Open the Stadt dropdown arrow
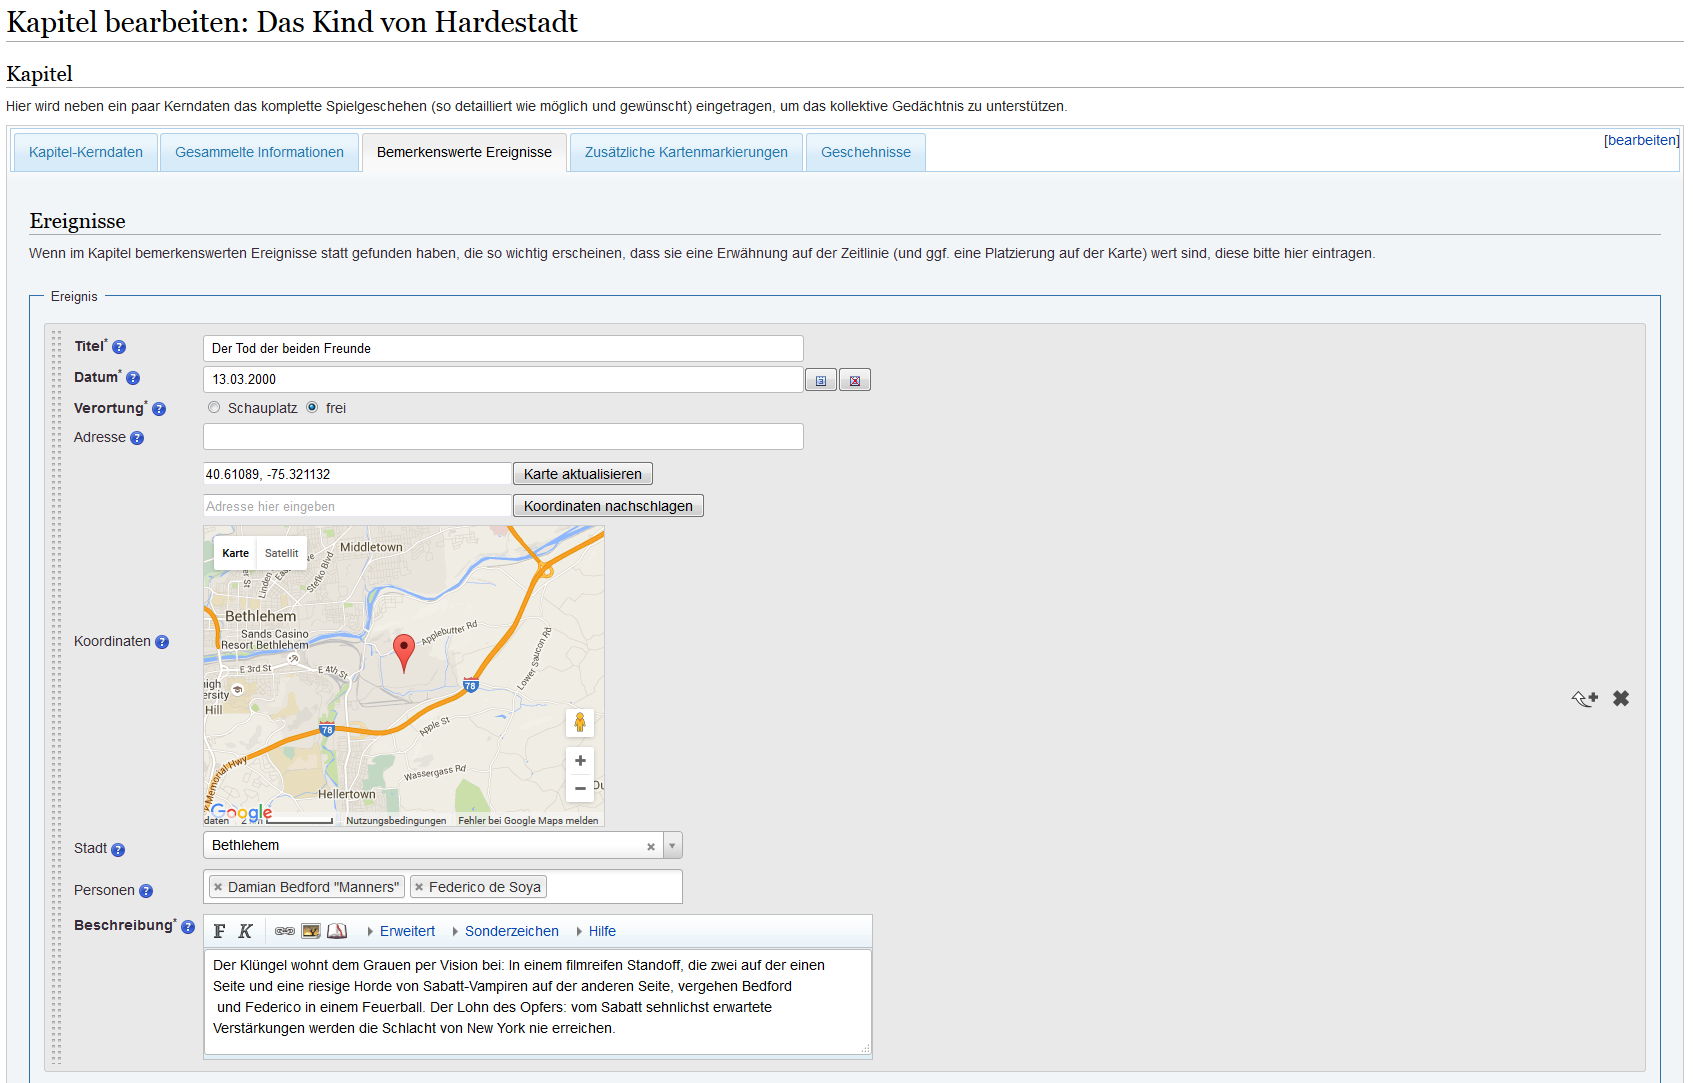The height and width of the screenshot is (1083, 1693). [x=672, y=846]
